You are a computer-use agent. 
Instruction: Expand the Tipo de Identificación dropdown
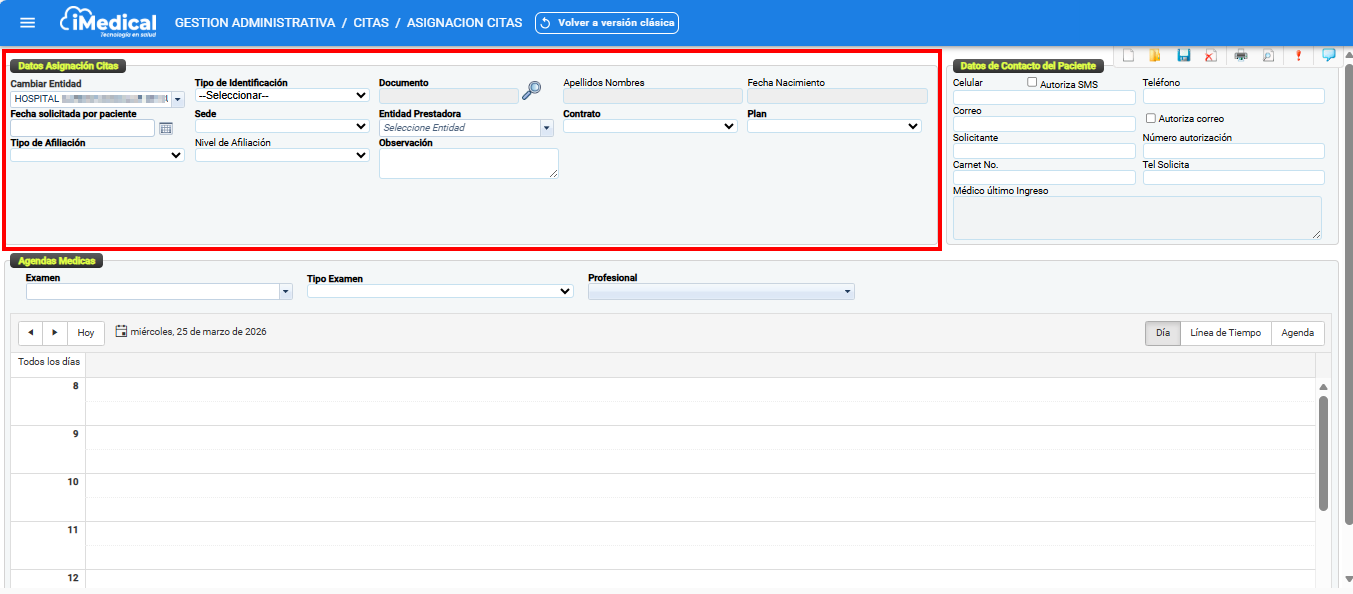[282, 96]
